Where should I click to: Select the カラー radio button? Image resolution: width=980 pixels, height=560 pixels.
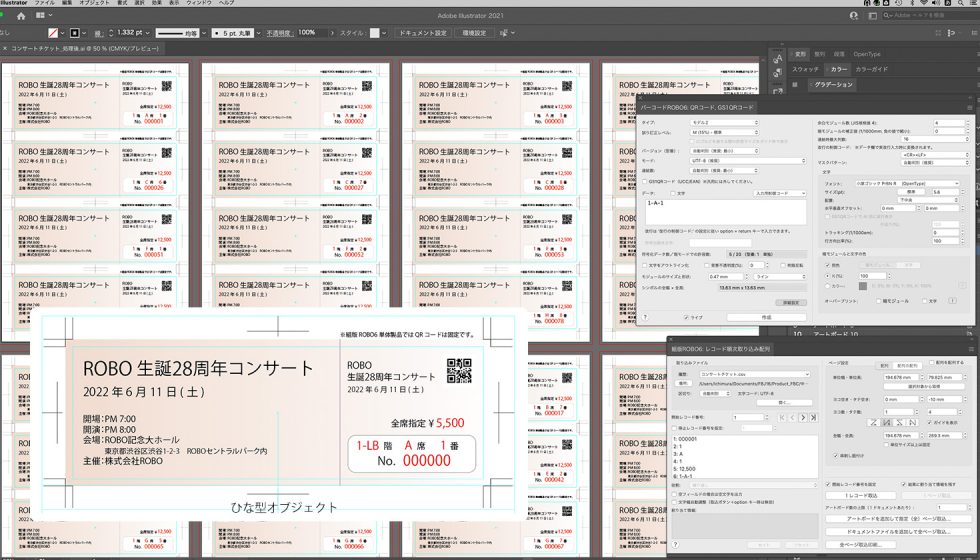coord(828,286)
